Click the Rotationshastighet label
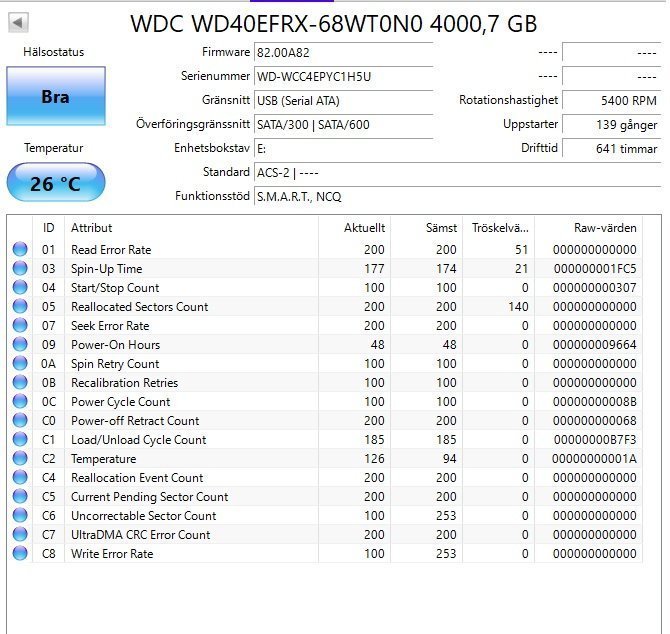670x634 pixels. (508, 100)
